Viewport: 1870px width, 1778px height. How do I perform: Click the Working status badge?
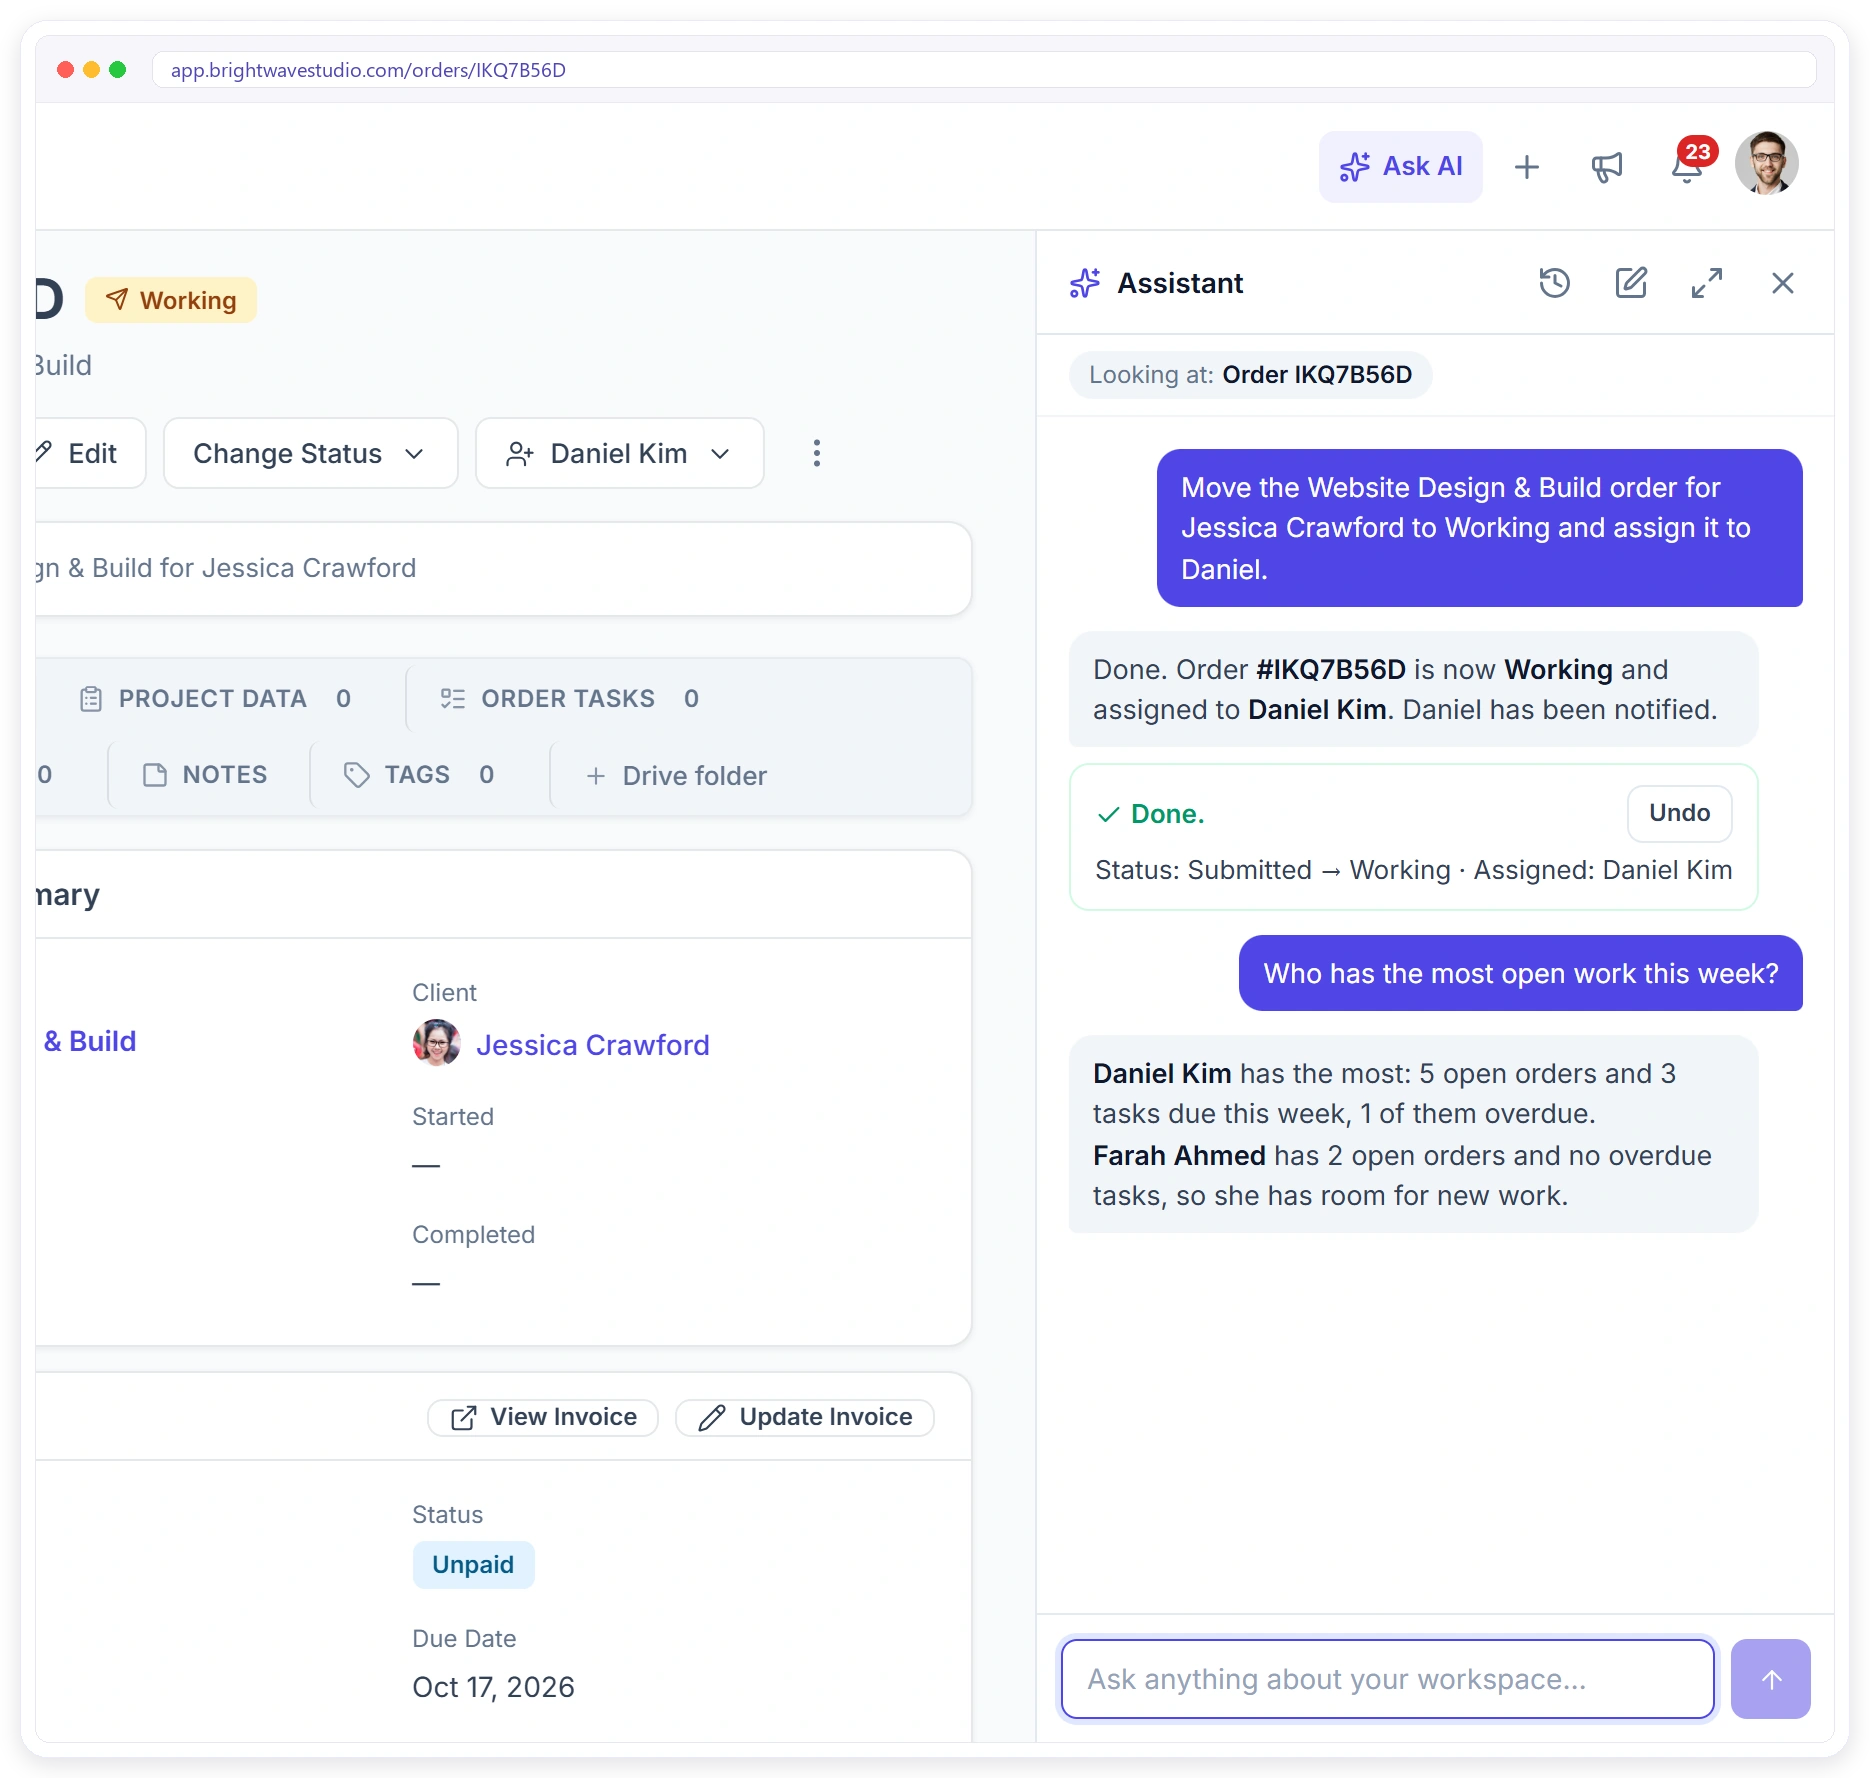[x=171, y=300]
